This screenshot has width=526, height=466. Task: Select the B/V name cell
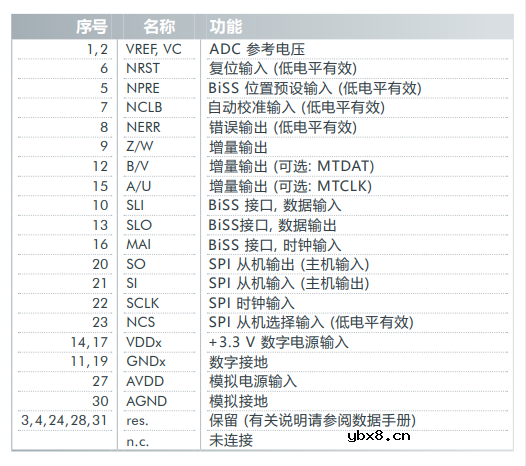(137, 166)
